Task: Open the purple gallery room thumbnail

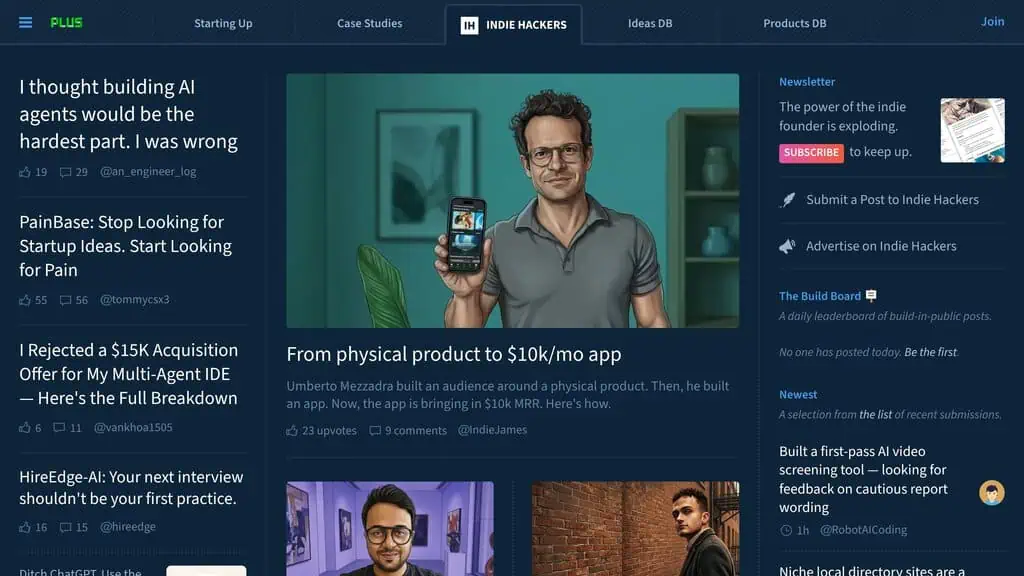Action: (x=390, y=529)
